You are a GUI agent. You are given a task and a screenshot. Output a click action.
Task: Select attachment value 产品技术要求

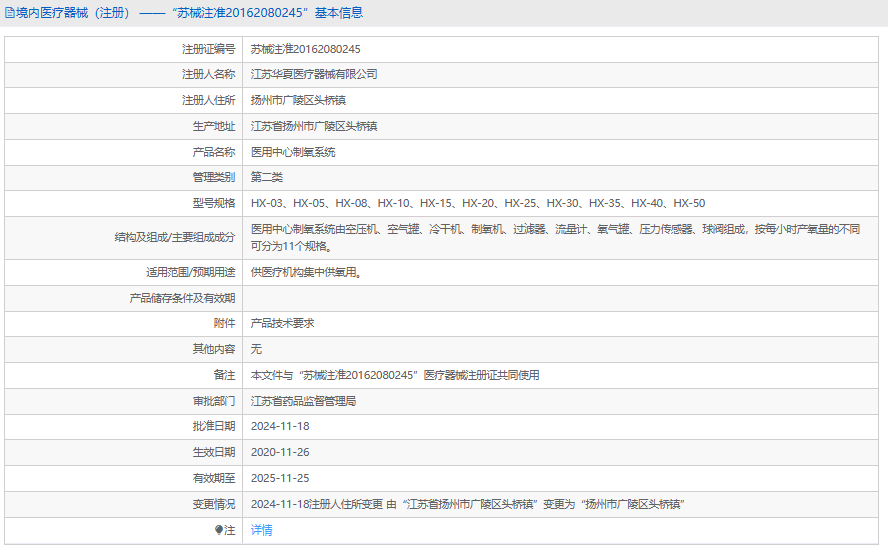point(282,323)
